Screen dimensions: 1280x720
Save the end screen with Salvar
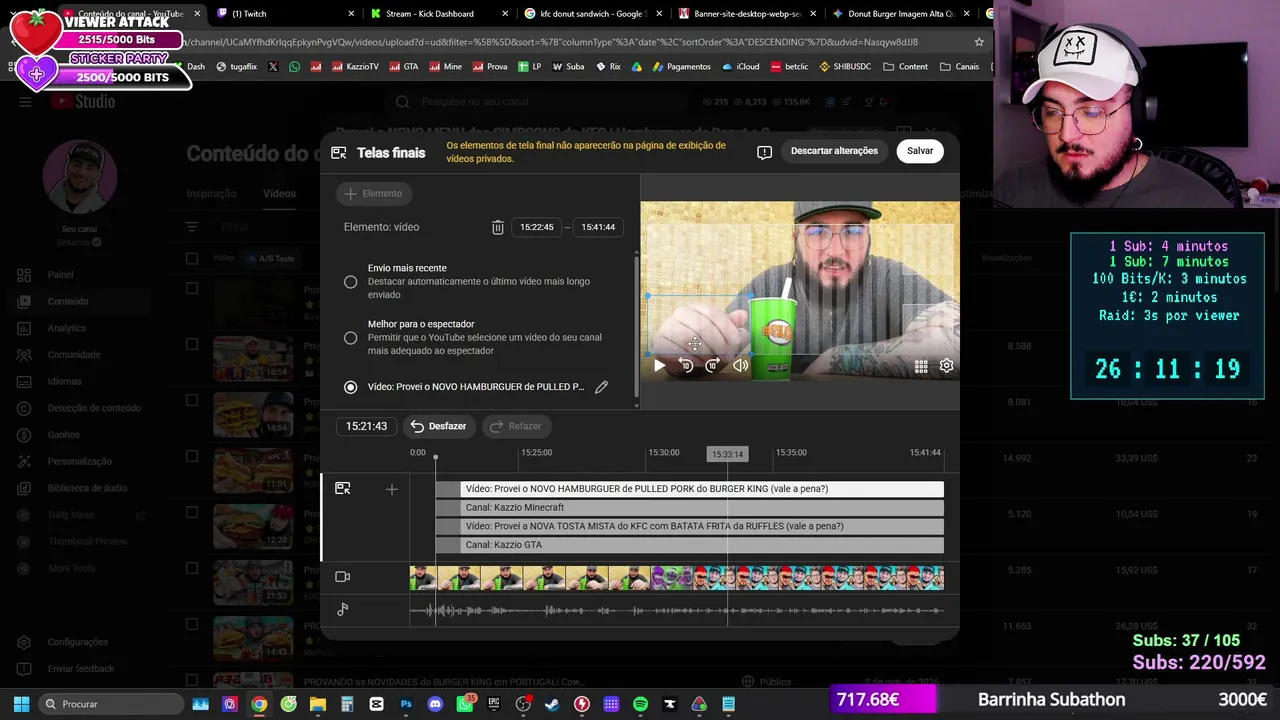(920, 151)
